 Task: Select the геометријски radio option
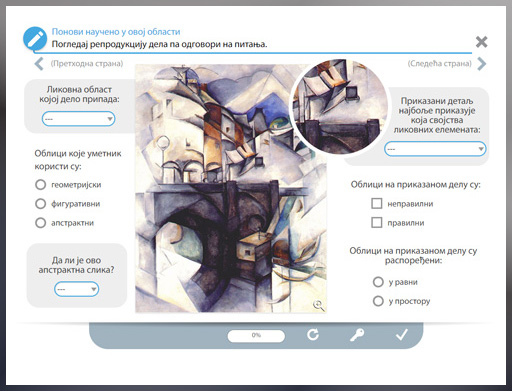[x=40, y=184]
